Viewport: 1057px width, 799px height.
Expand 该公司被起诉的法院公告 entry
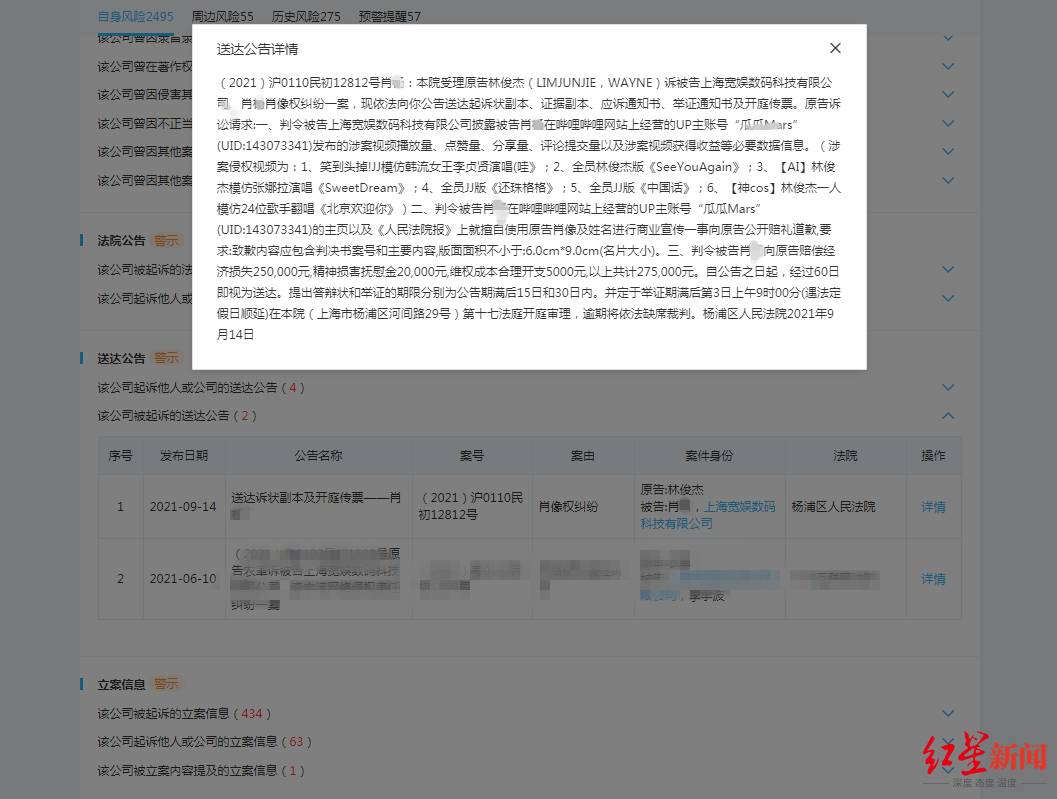947,269
